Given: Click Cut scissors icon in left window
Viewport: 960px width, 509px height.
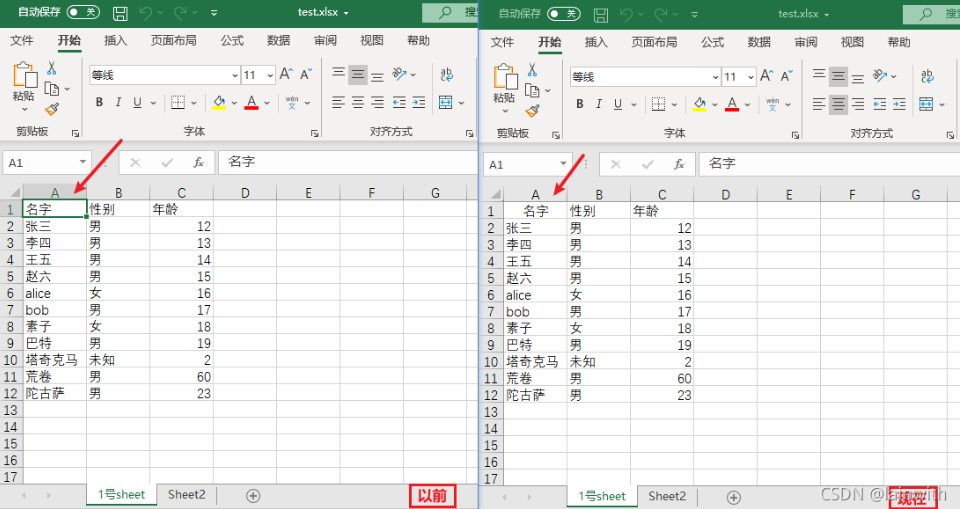Looking at the screenshot, I should (51, 68).
